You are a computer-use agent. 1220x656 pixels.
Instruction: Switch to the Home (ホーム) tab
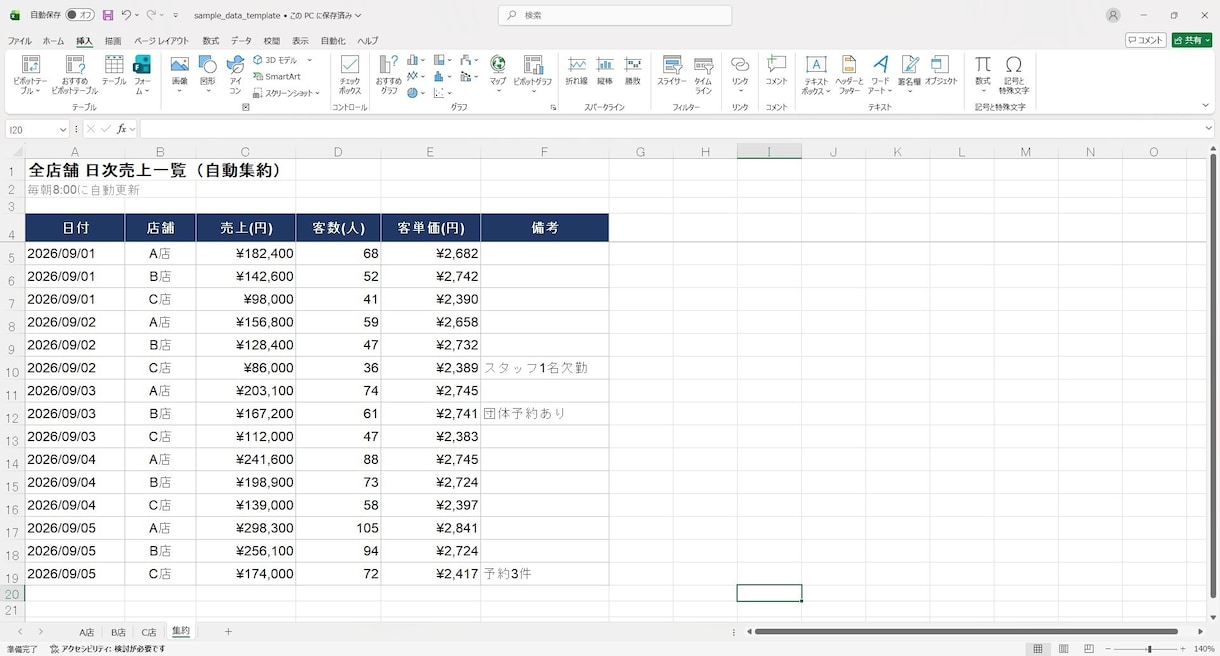pos(53,41)
